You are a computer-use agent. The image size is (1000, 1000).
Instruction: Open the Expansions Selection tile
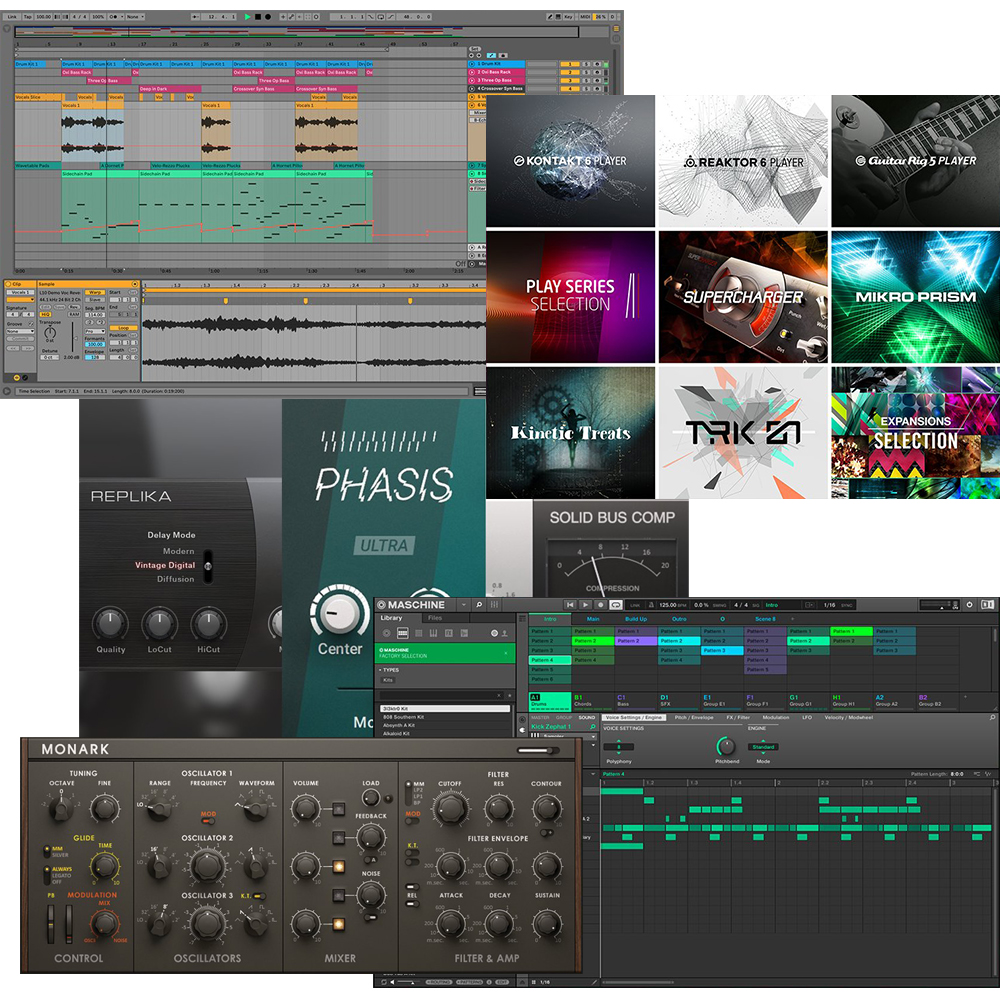pyautogui.click(x=916, y=432)
